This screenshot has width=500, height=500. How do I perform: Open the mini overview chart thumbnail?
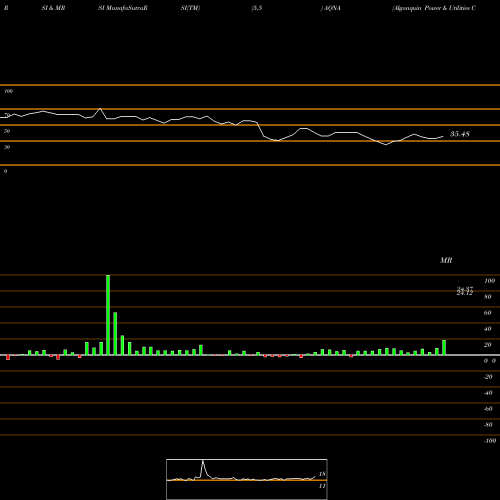[x=247, y=479]
